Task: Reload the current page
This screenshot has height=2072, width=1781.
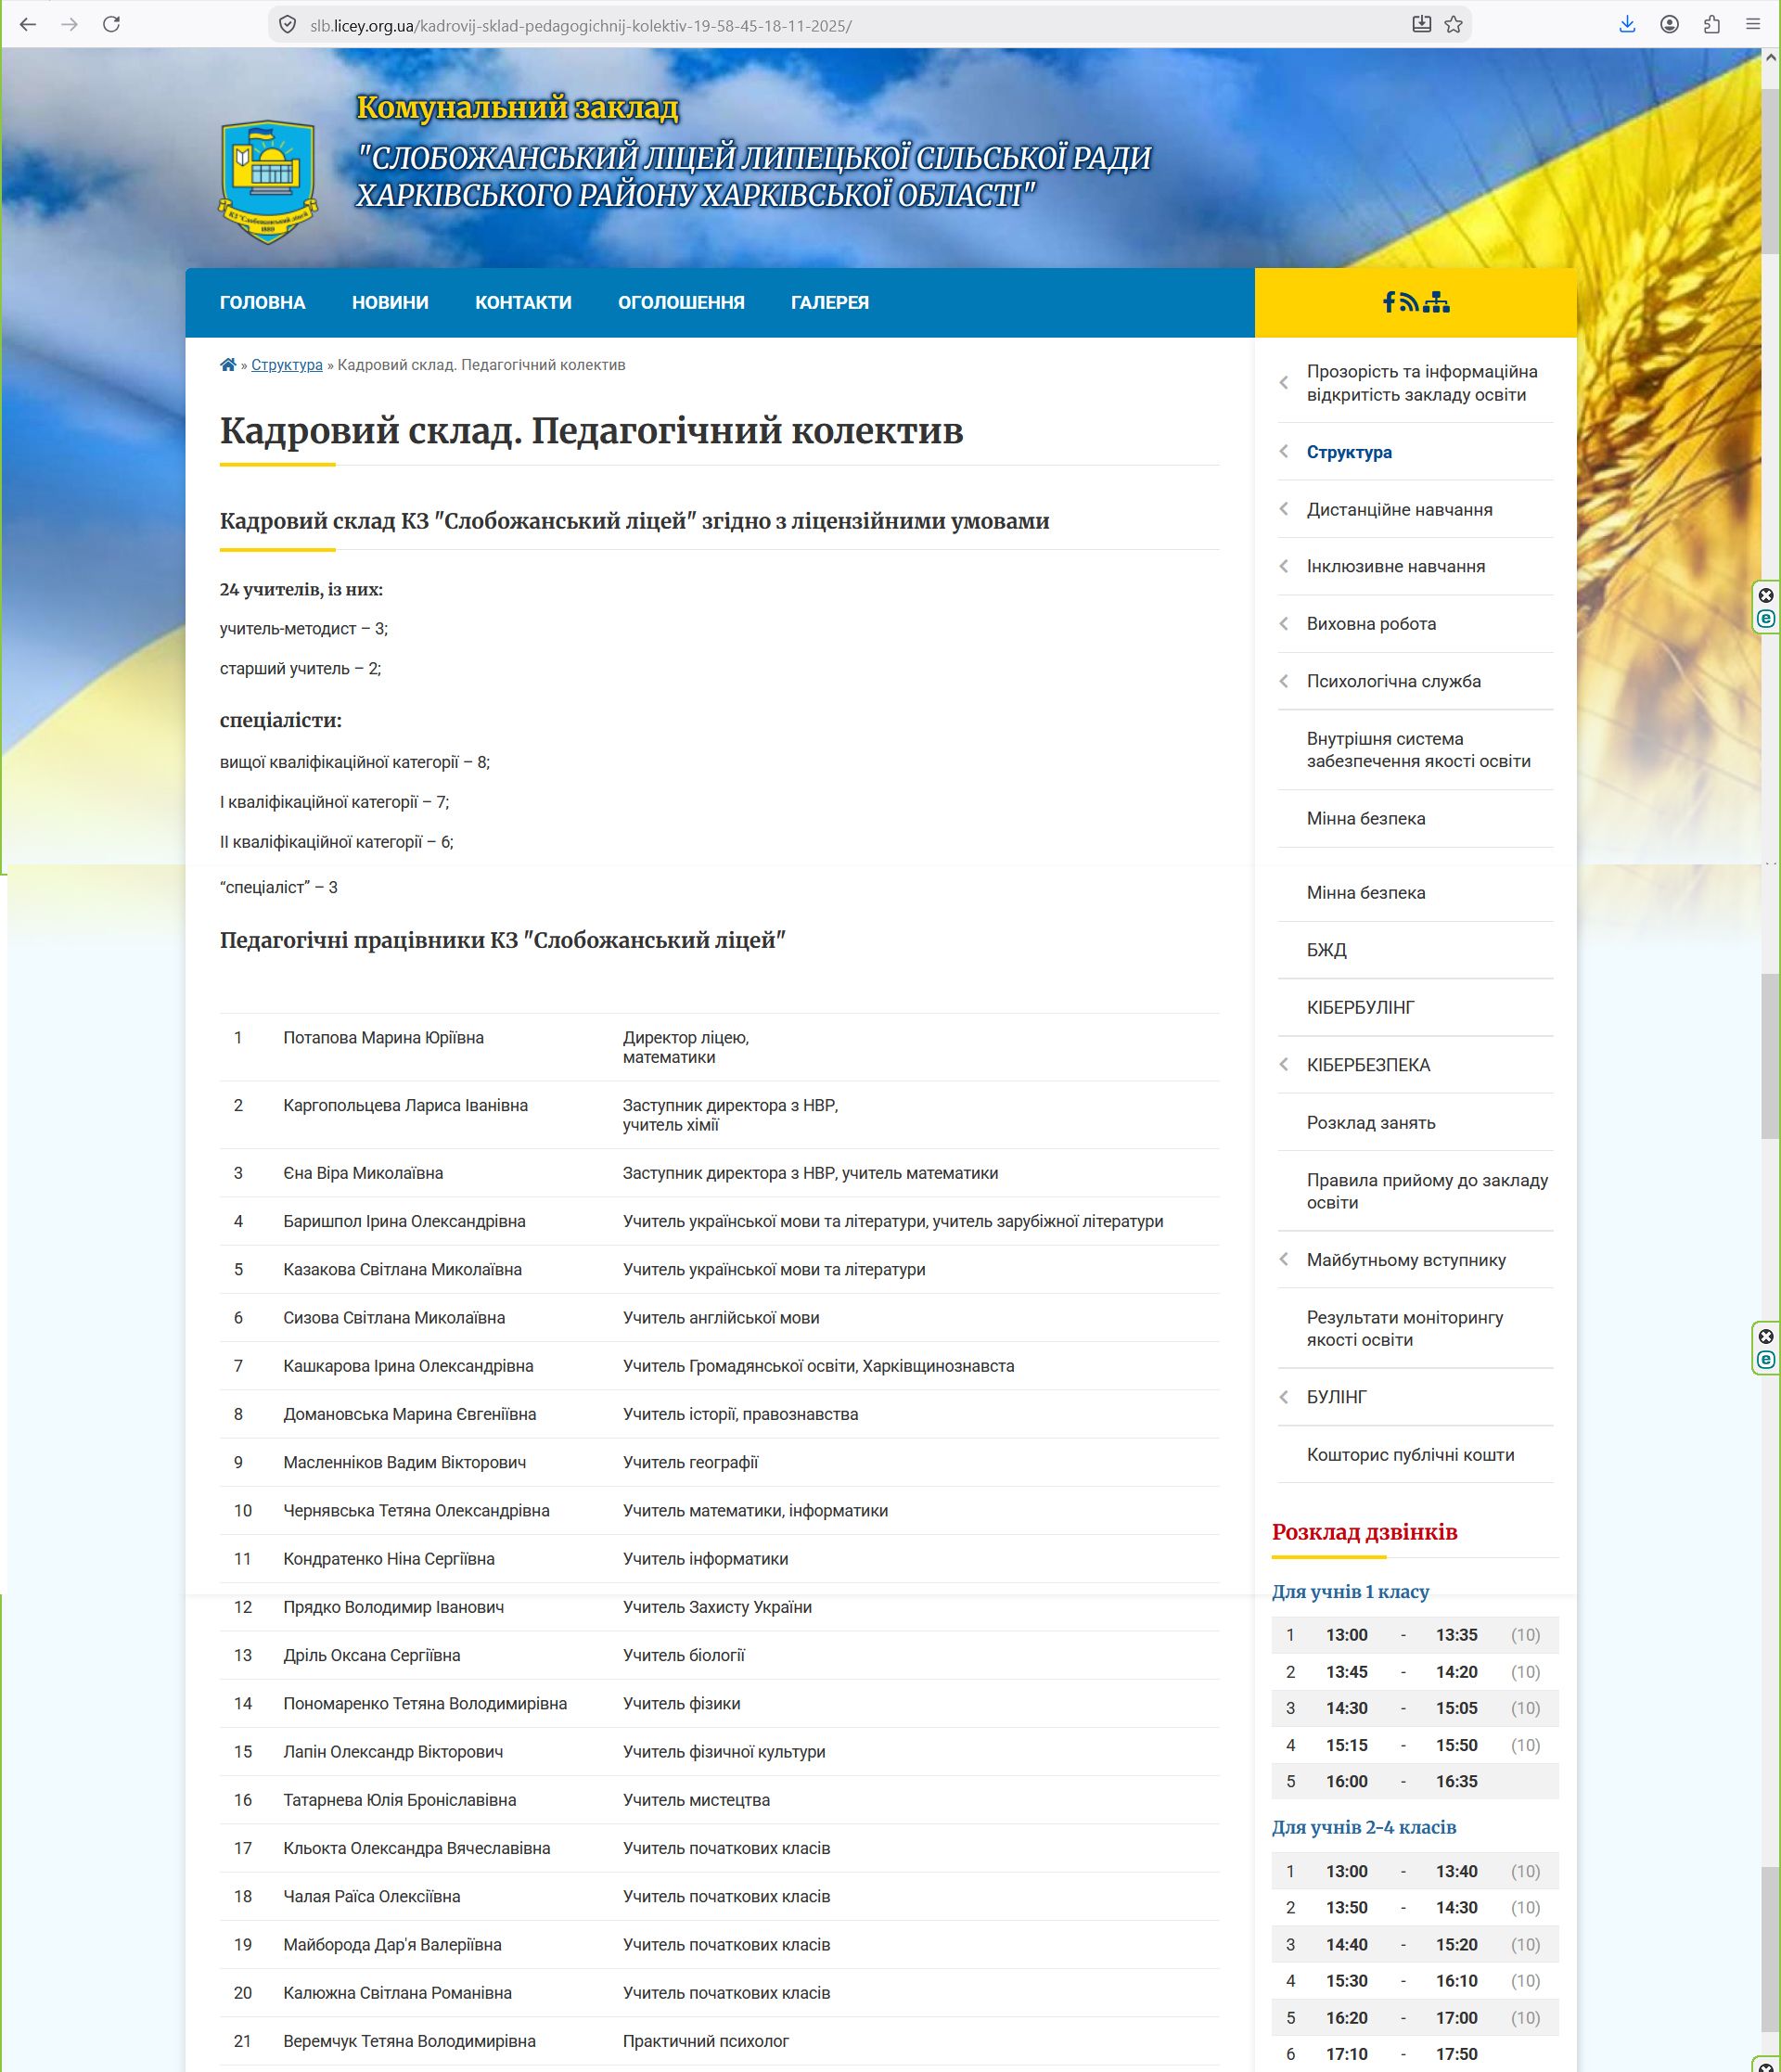Action: tap(112, 25)
